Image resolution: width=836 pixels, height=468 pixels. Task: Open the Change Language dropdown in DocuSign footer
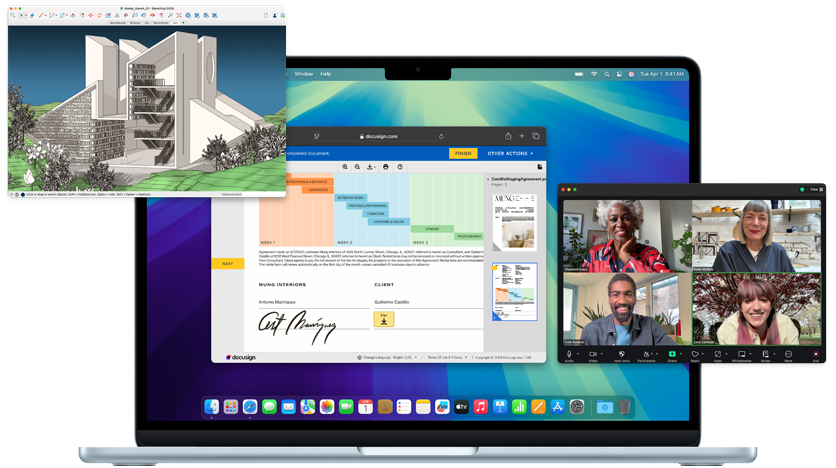click(387, 357)
